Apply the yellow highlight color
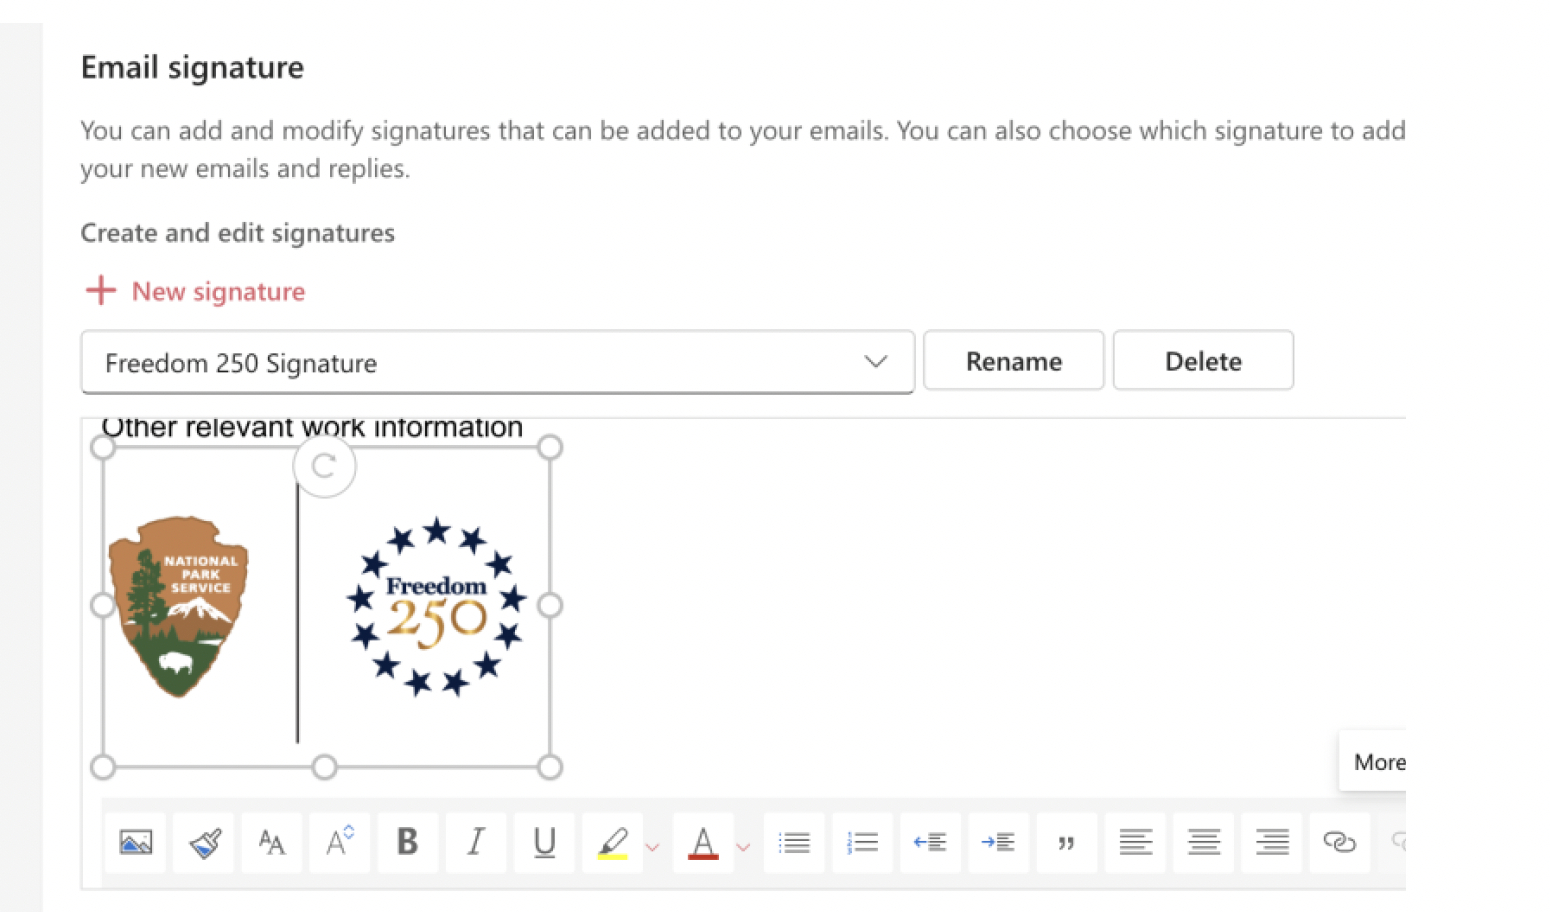This screenshot has width=1550, height=912. tap(612, 843)
